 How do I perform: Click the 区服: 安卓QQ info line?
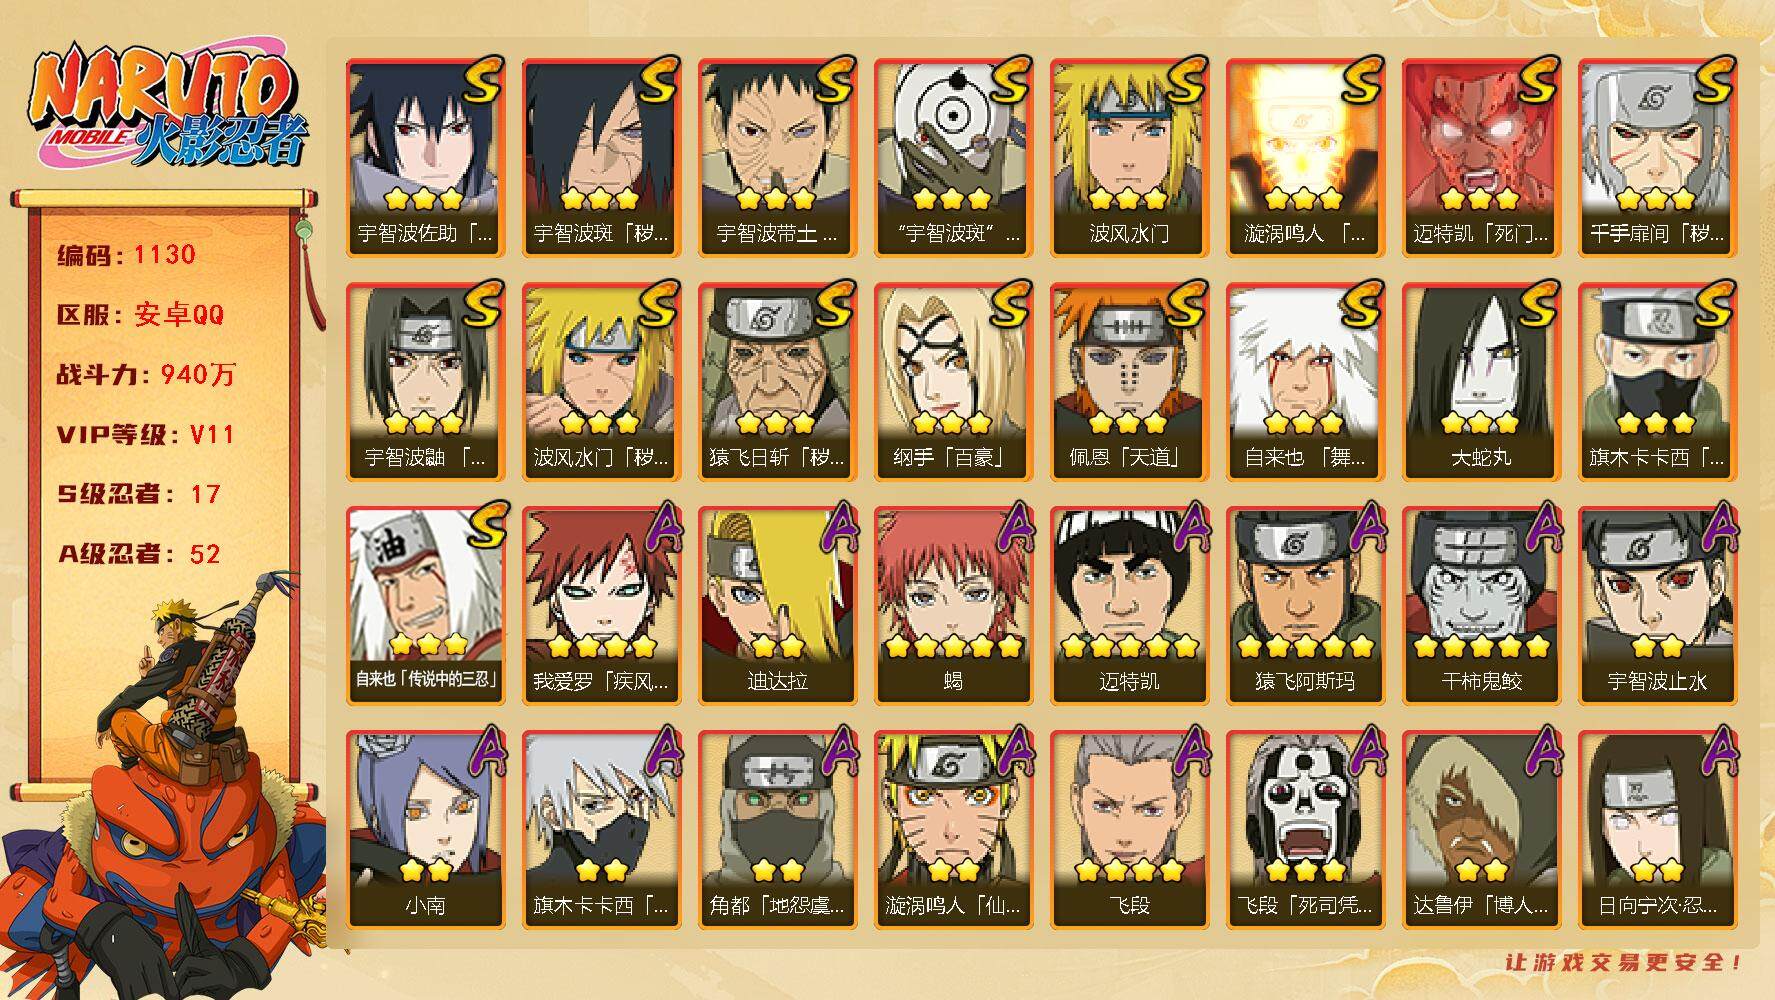pos(141,314)
